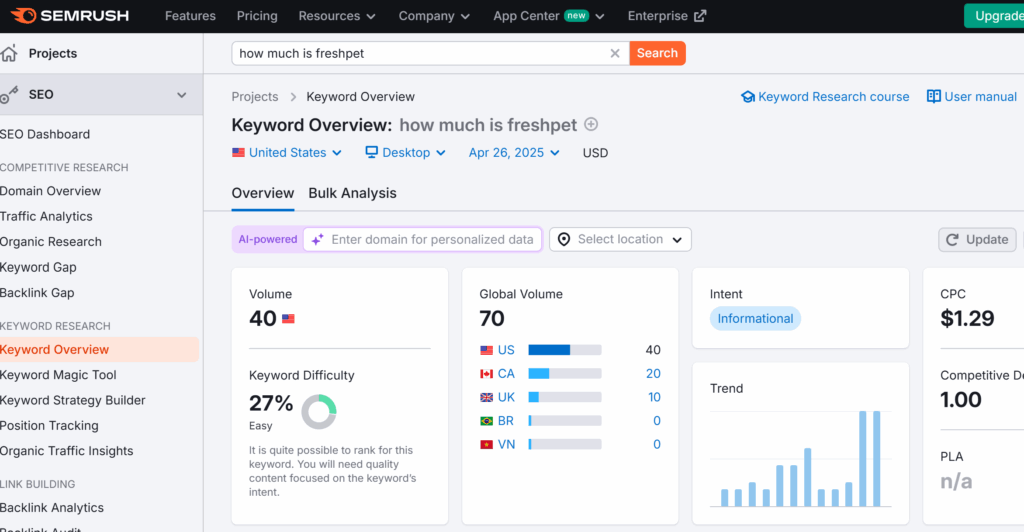Click the User manual book icon
Viewport: 1024px width, 532px height.
(934, 97)
